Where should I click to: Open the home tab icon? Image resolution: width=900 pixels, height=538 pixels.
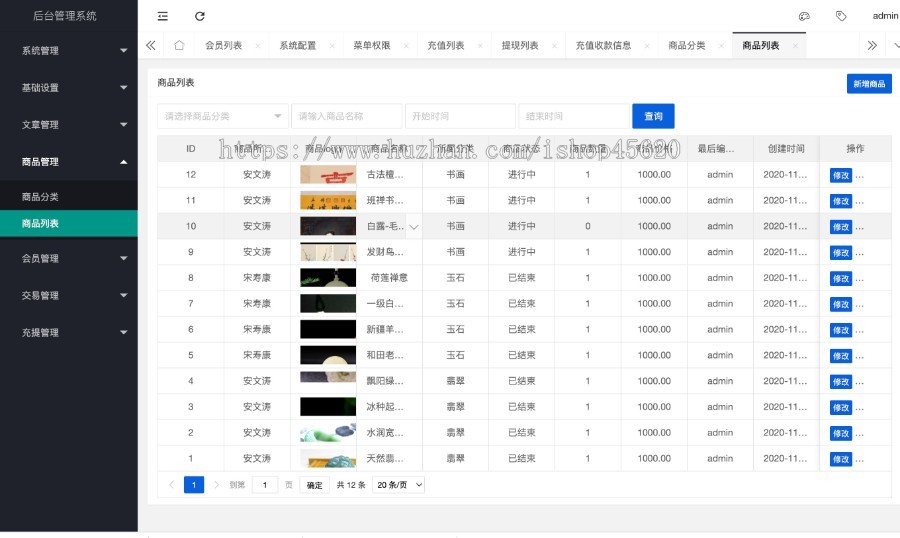pyautogui.click(x=179, y=45)
